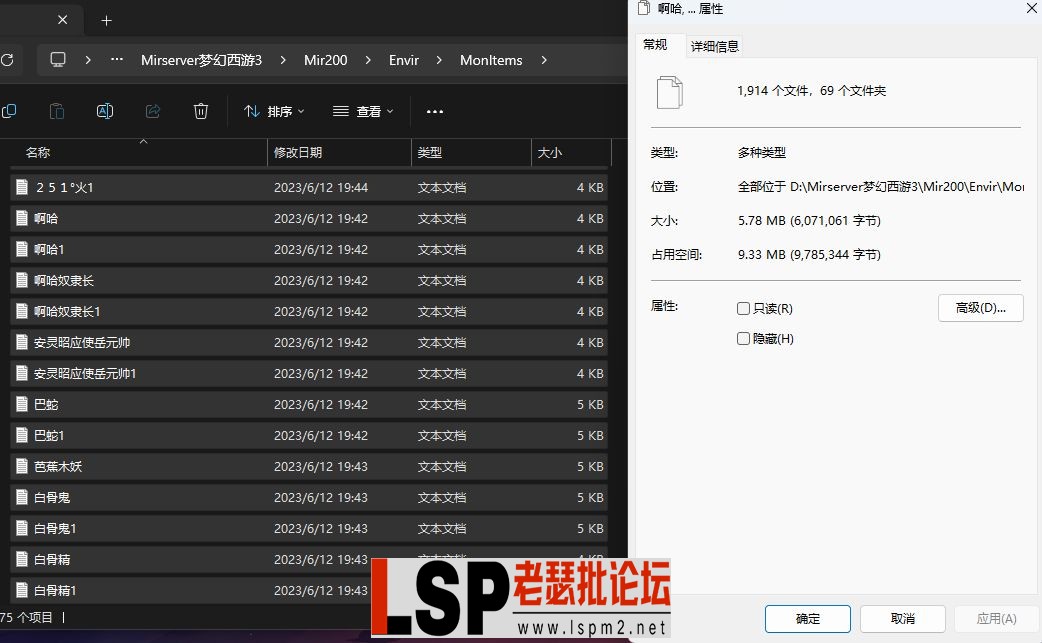Expand the chevron after Mirserver梦幻西游3
This screenshot has width=1042, height=643.
[x=283, y=60]
